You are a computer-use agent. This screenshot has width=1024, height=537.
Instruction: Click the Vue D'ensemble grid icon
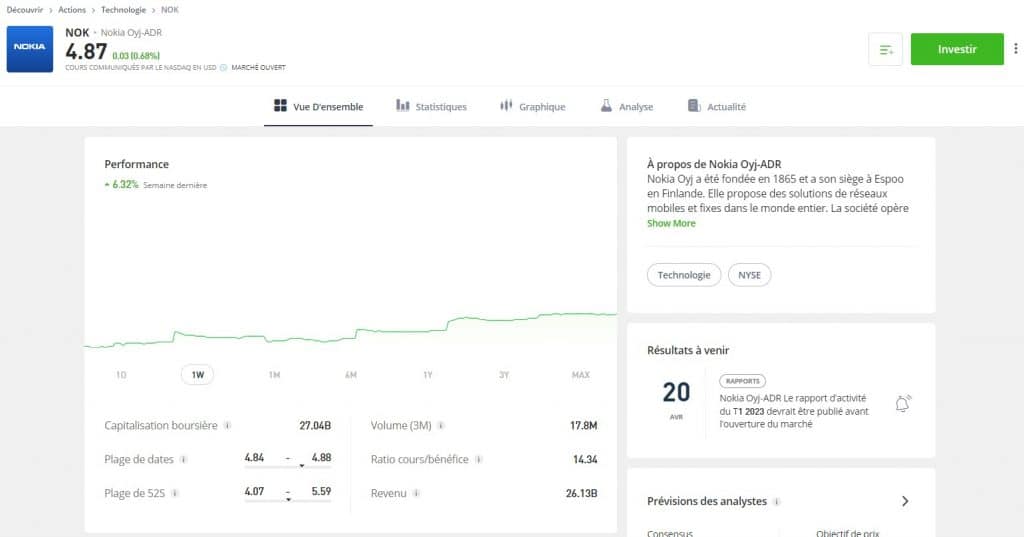point(280,106)
